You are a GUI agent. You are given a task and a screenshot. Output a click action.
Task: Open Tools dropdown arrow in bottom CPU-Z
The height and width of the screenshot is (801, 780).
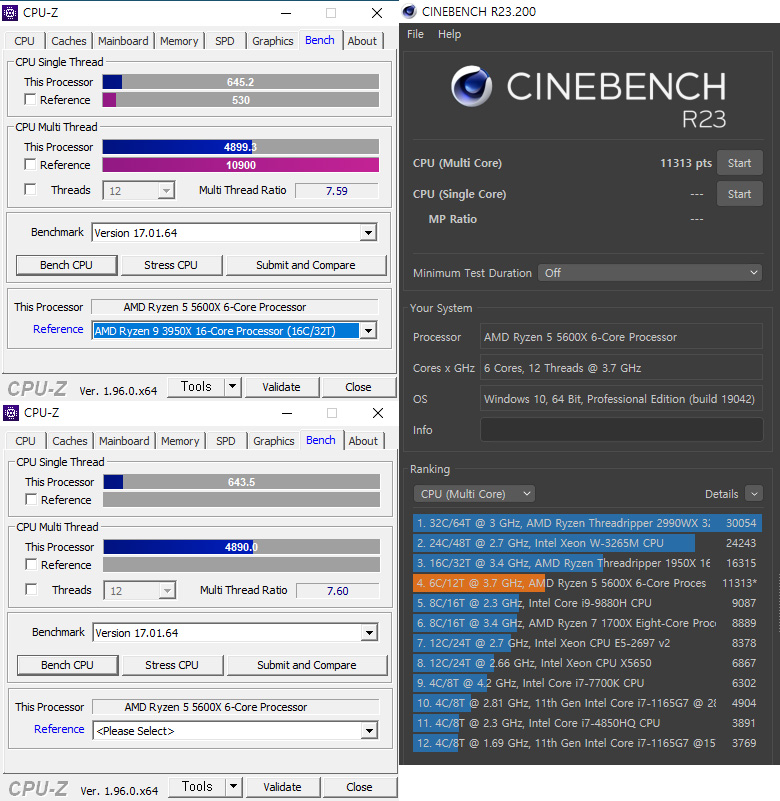(x=233, y=787)
